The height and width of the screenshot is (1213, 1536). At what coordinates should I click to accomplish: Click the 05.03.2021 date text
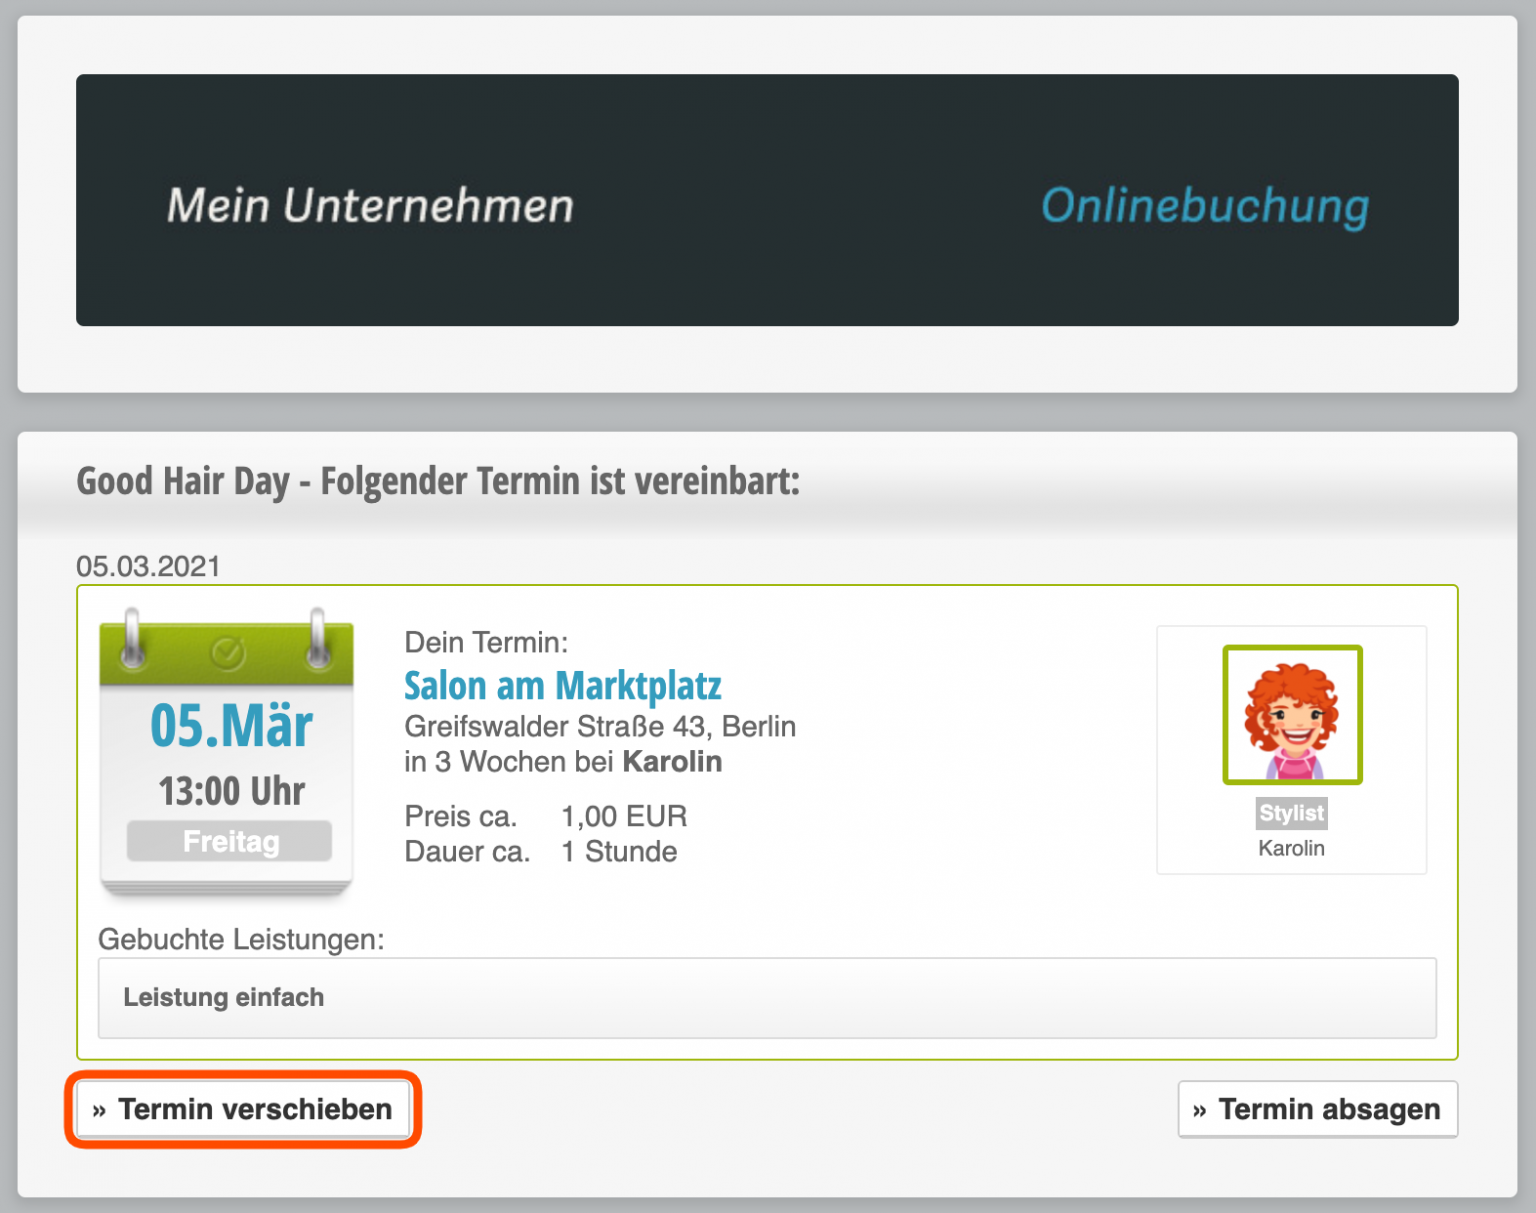(148, 566)
